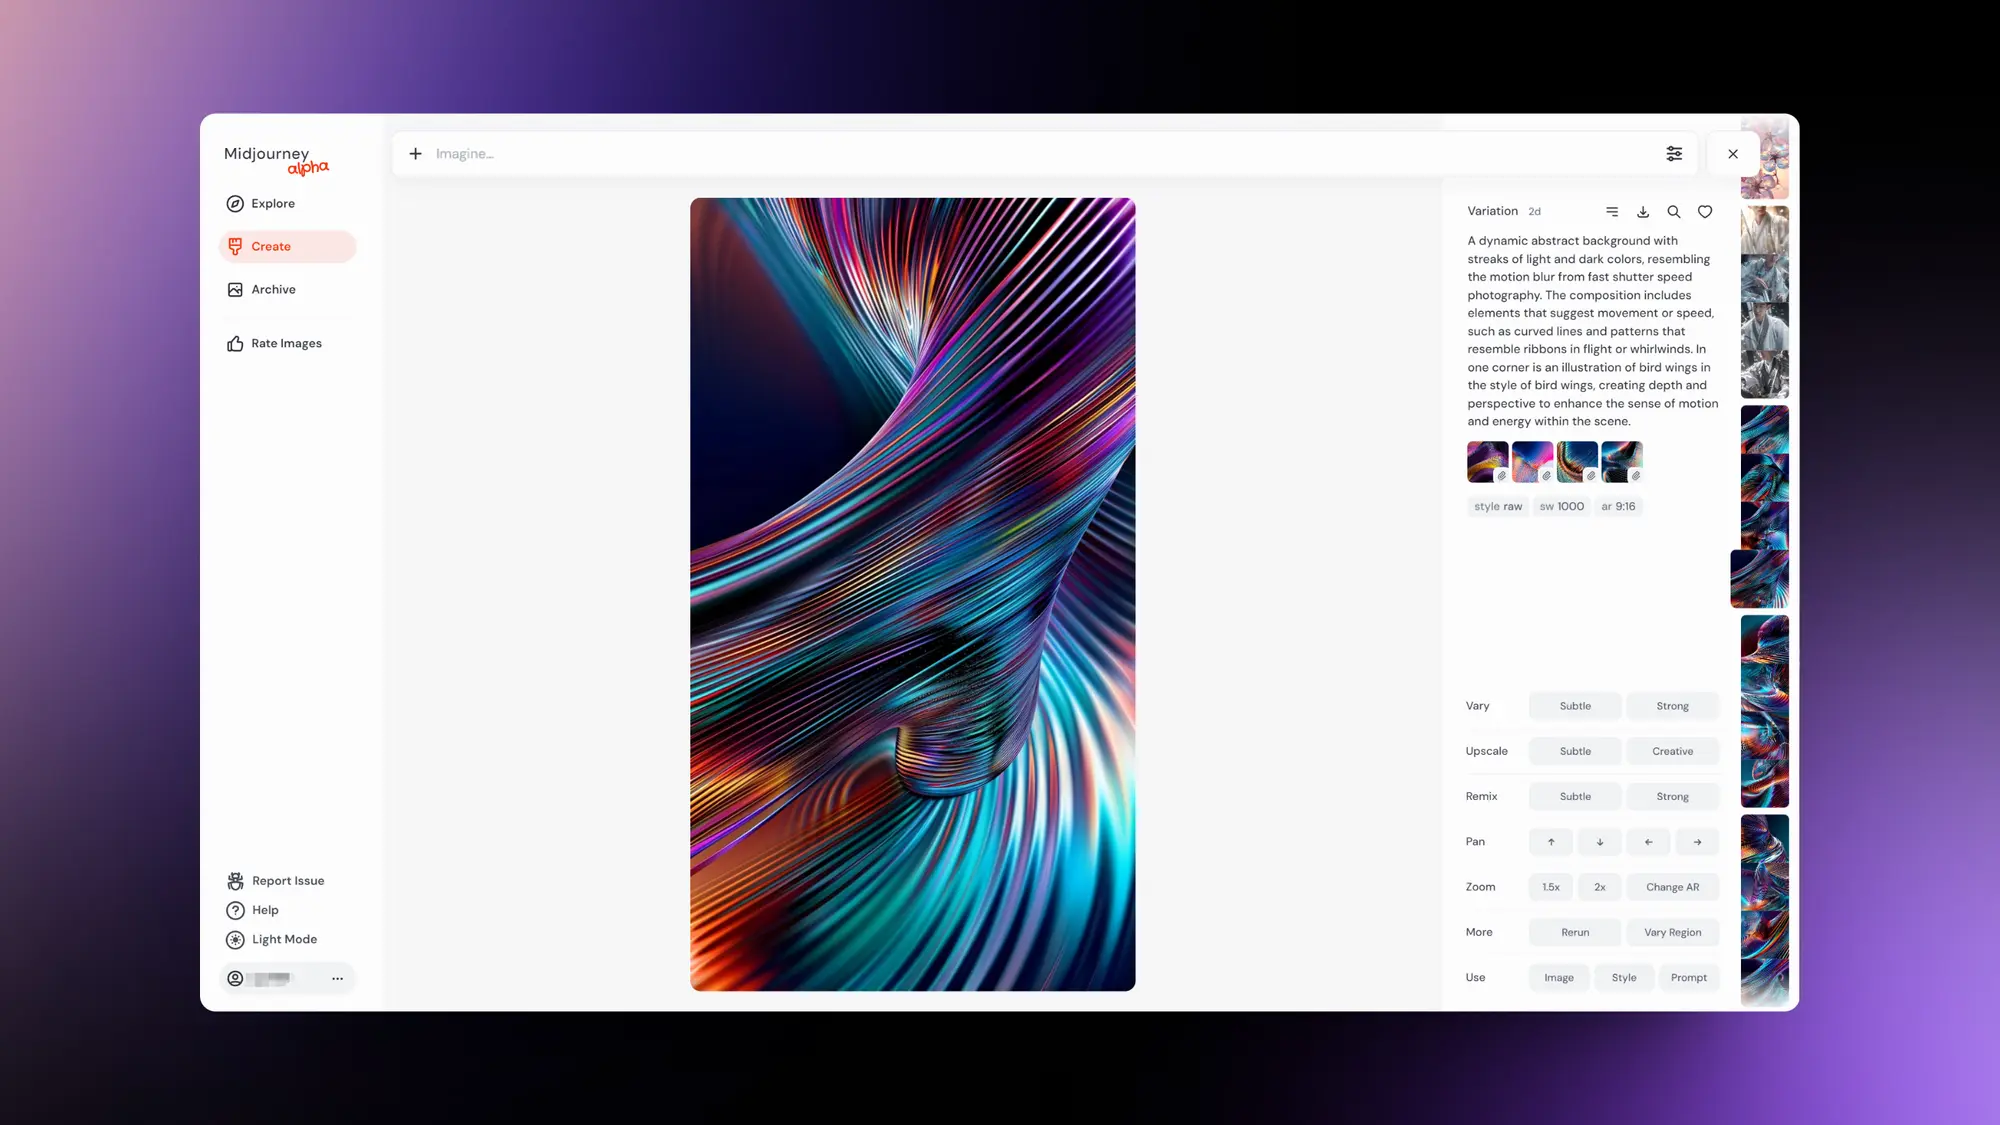Toggle Light Mode
This screenshot has height=1125, width=2000.
click(284, 939)
